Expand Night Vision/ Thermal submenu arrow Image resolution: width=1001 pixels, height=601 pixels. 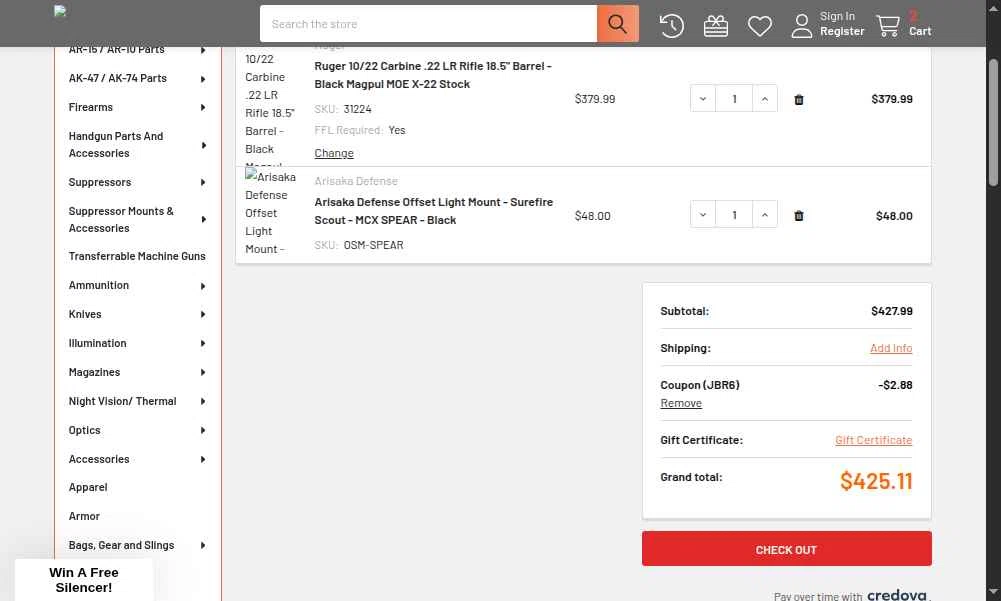[x=203, y=401]
